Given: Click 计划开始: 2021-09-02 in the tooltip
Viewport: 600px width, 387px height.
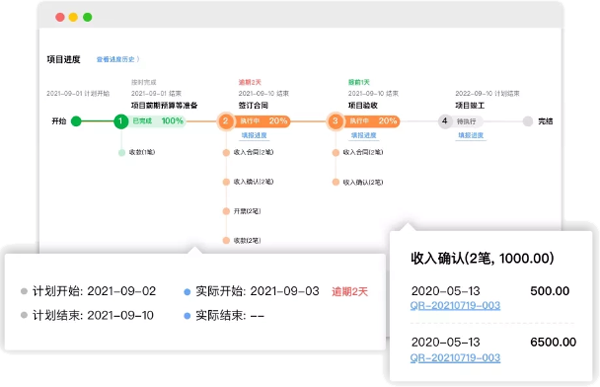Looking at the screenshot, I should coord(94,291).
